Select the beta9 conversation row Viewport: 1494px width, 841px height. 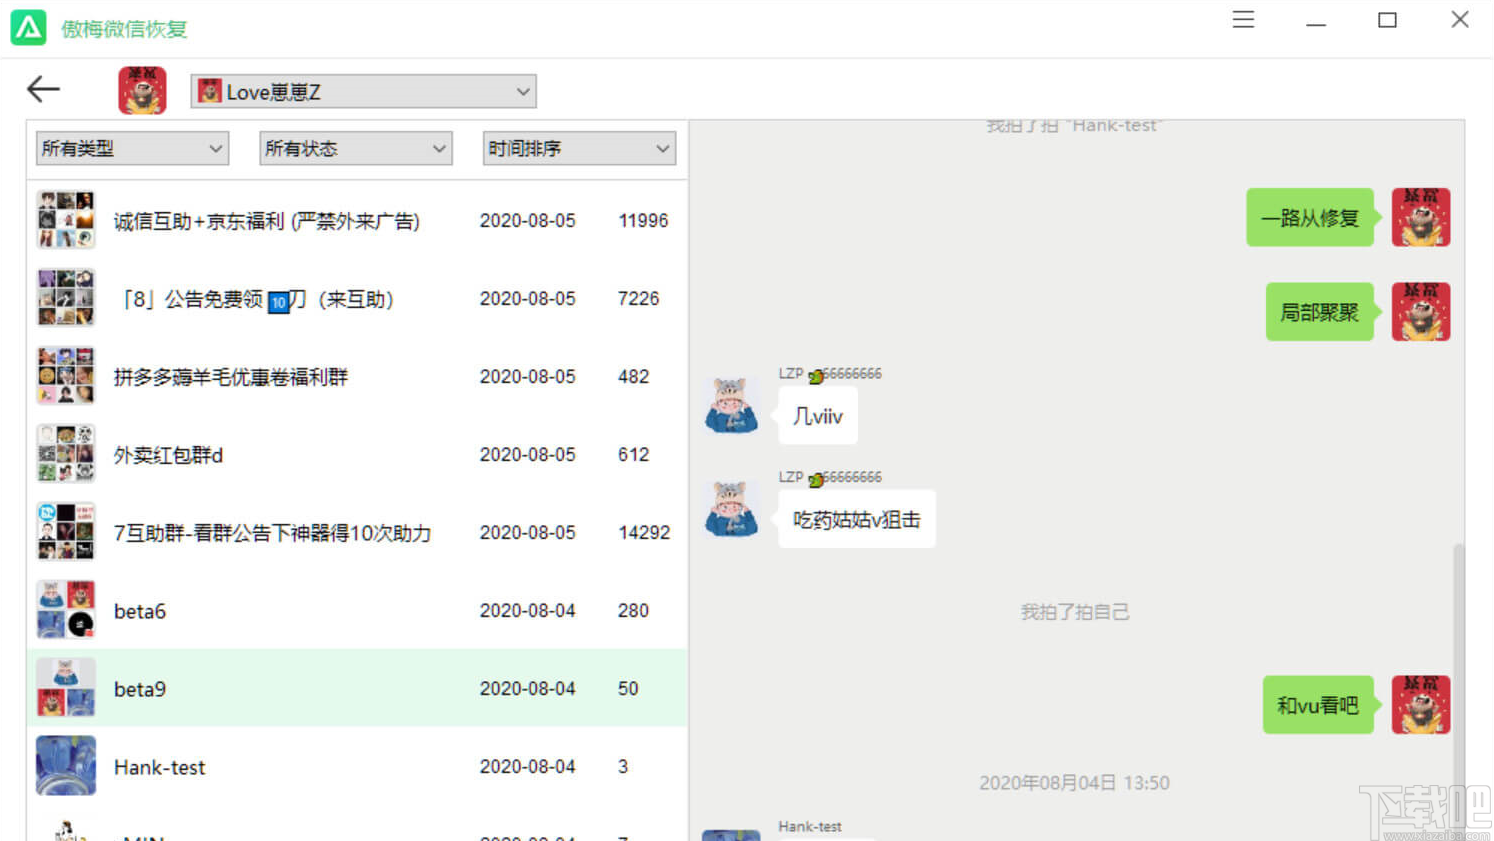[x=300, y=688]
